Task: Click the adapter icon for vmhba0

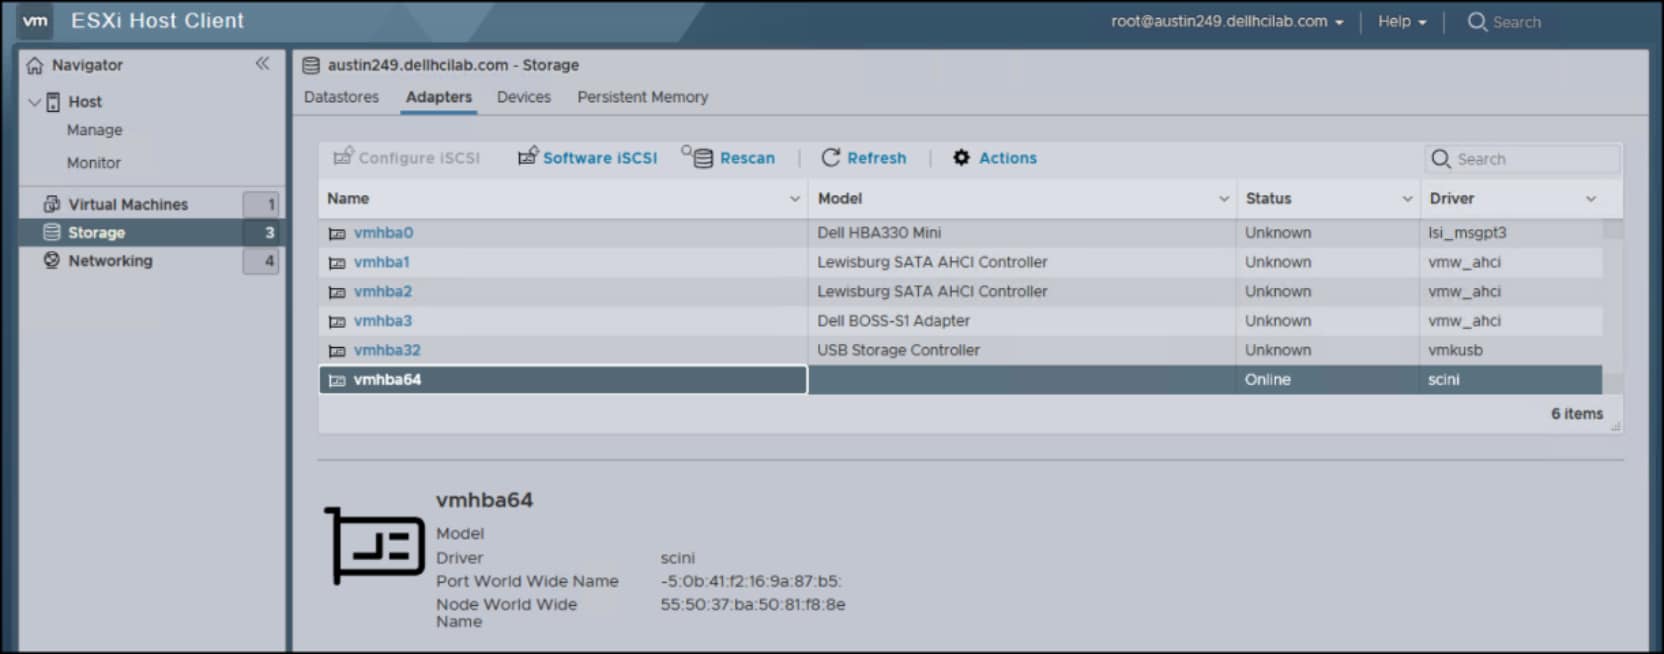Action: point(337,233)
